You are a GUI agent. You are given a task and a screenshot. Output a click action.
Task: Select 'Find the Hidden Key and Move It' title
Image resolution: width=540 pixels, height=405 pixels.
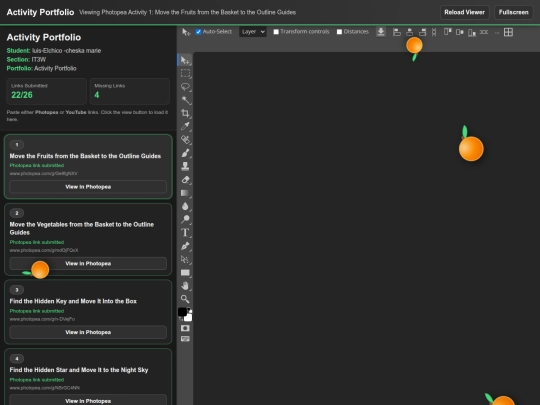[73, 301]
